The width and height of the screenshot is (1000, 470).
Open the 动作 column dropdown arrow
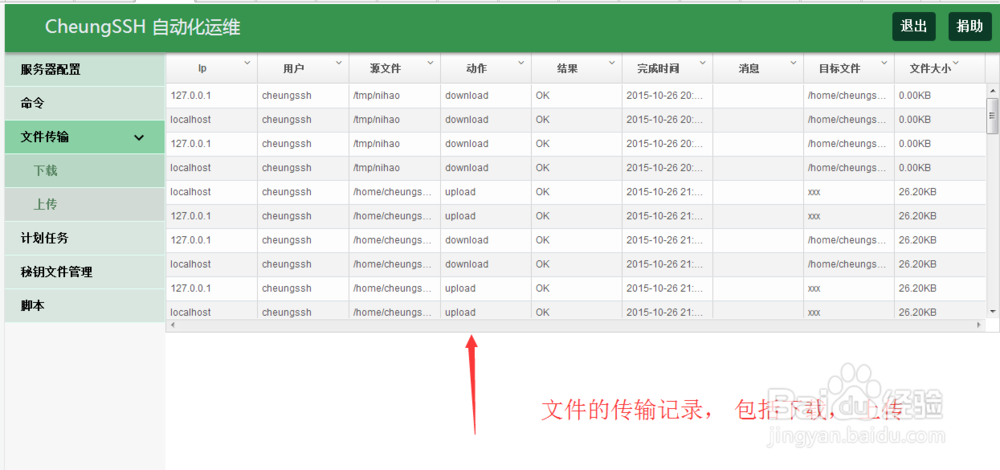tap(521, 62)
